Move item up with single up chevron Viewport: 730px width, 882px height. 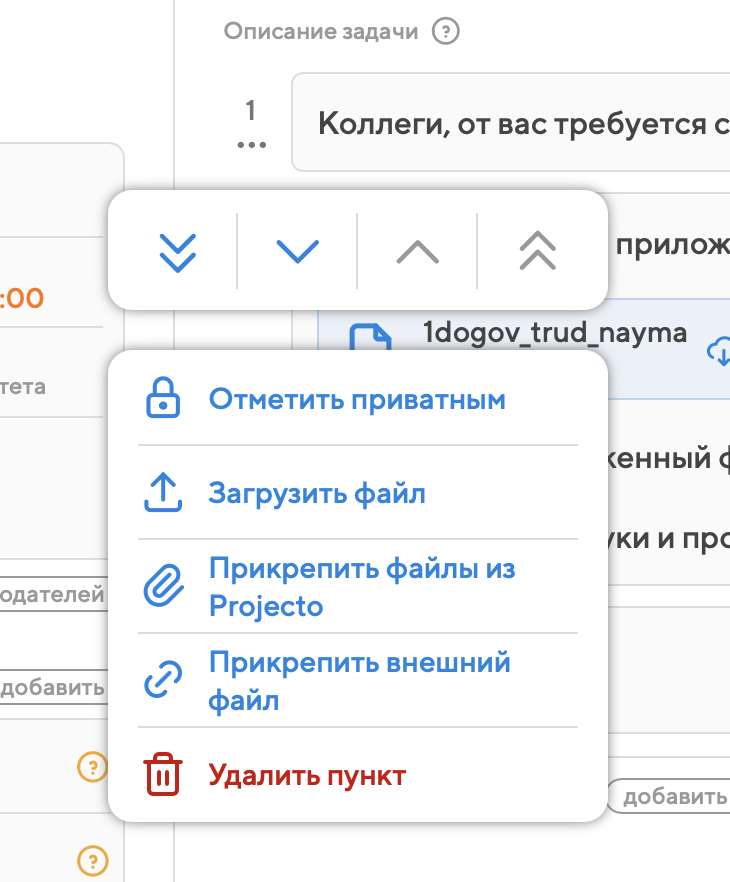tap(417, 250)
